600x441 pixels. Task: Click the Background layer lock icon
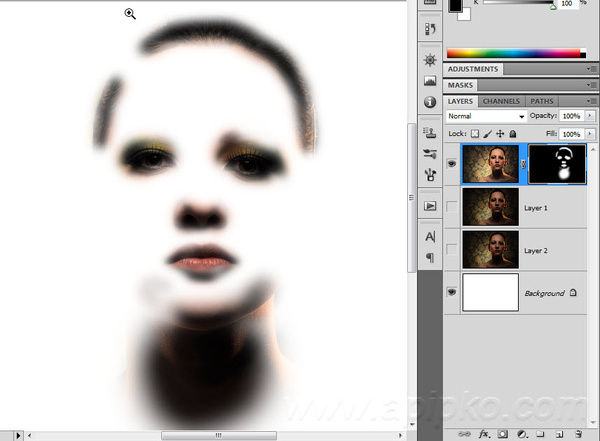573,293
